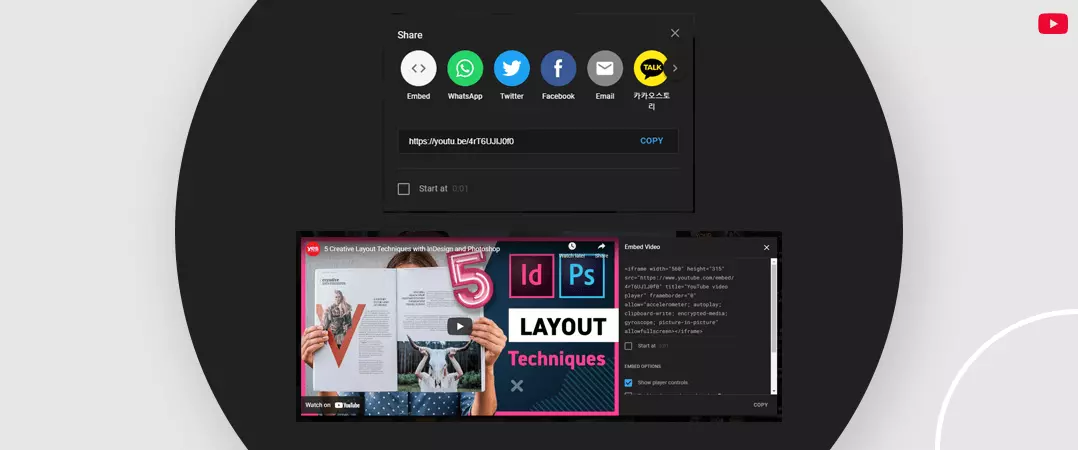Click Watch on YouTube button
1078x450 pixels.
tap(333, 405)
